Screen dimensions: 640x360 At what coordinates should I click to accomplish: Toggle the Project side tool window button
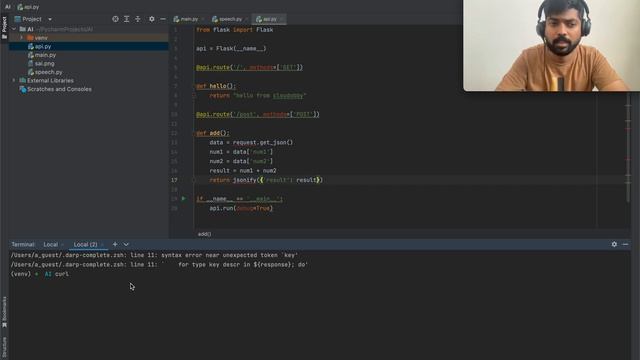[4, 28]
